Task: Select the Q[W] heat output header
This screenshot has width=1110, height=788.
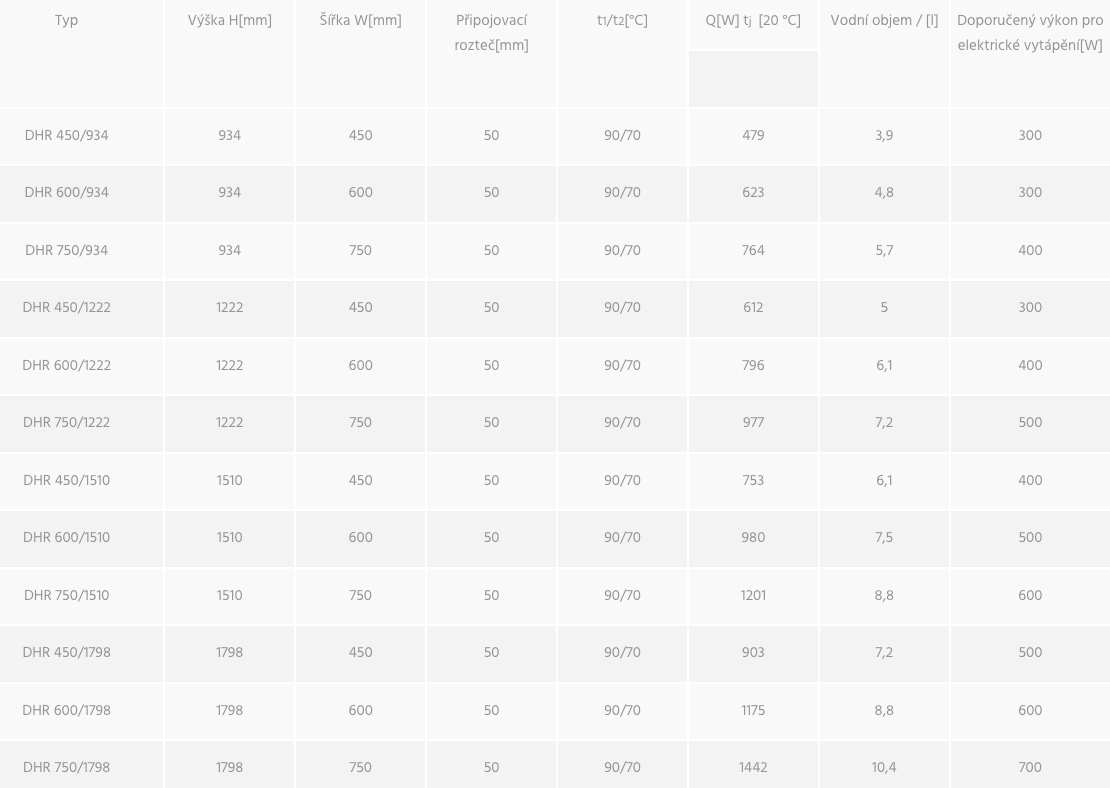Action: [753, 21]
